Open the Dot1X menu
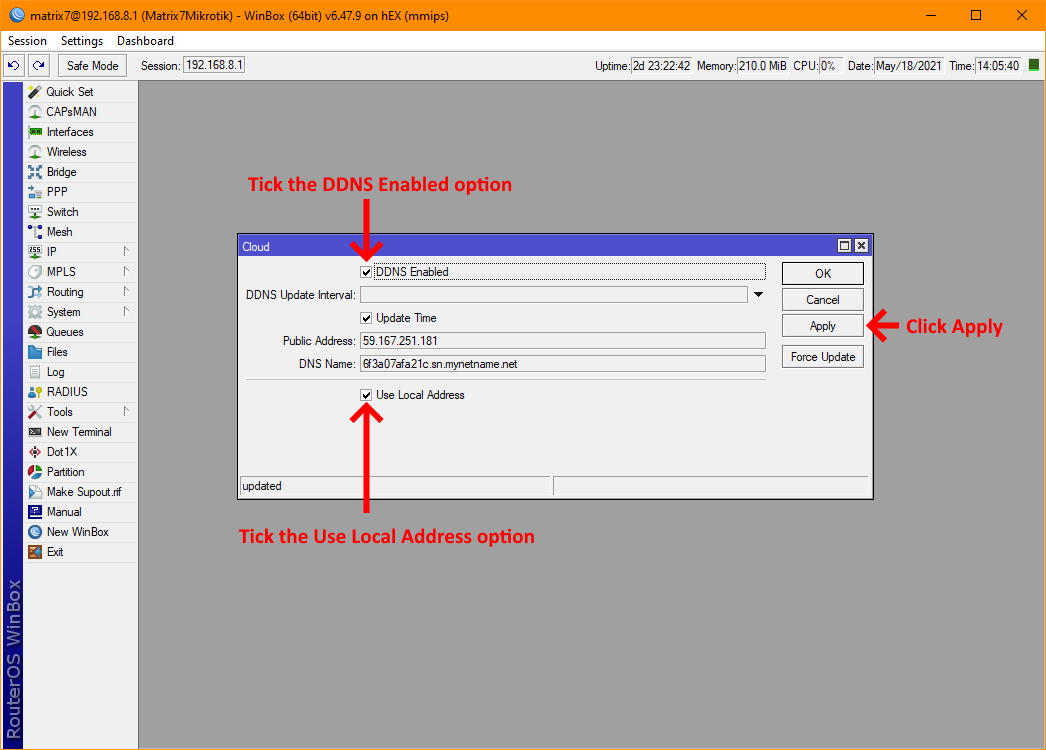 (80, 452)
